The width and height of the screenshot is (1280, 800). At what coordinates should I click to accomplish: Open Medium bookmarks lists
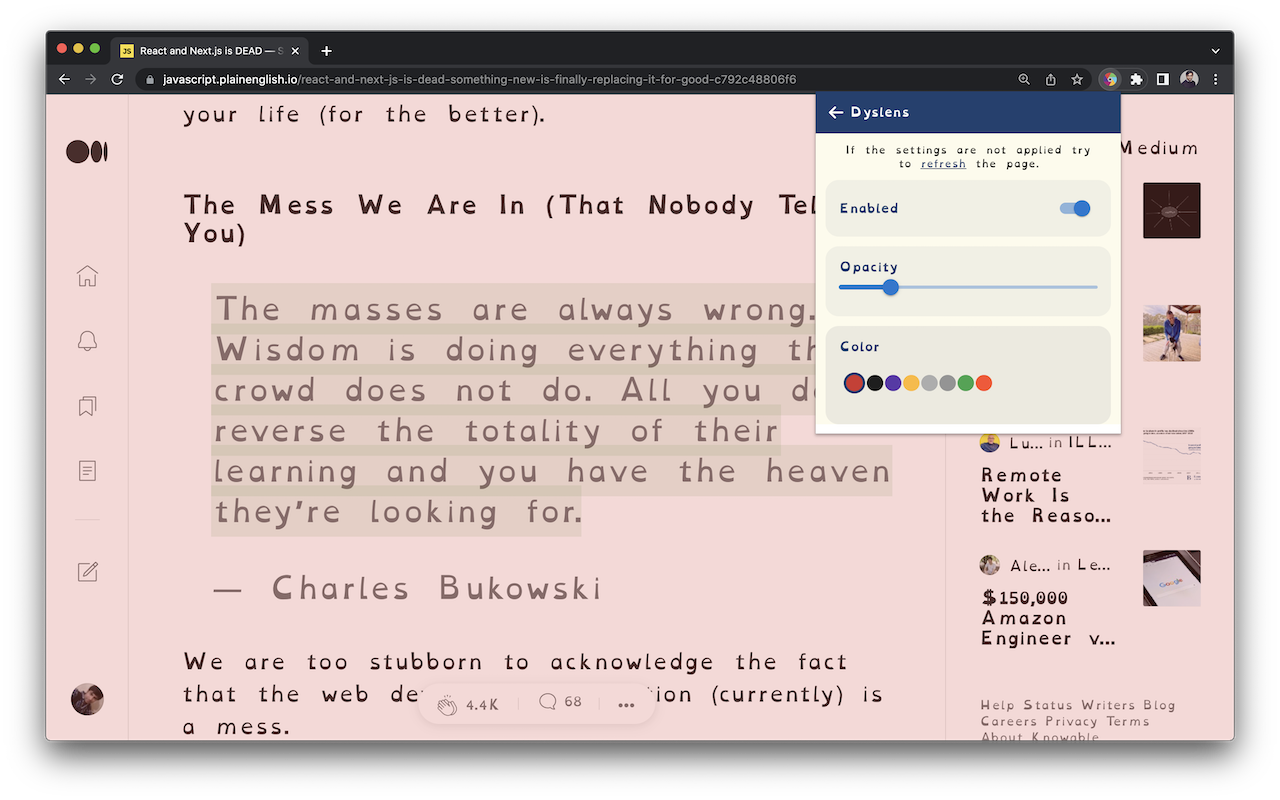[x=87, y=406]
